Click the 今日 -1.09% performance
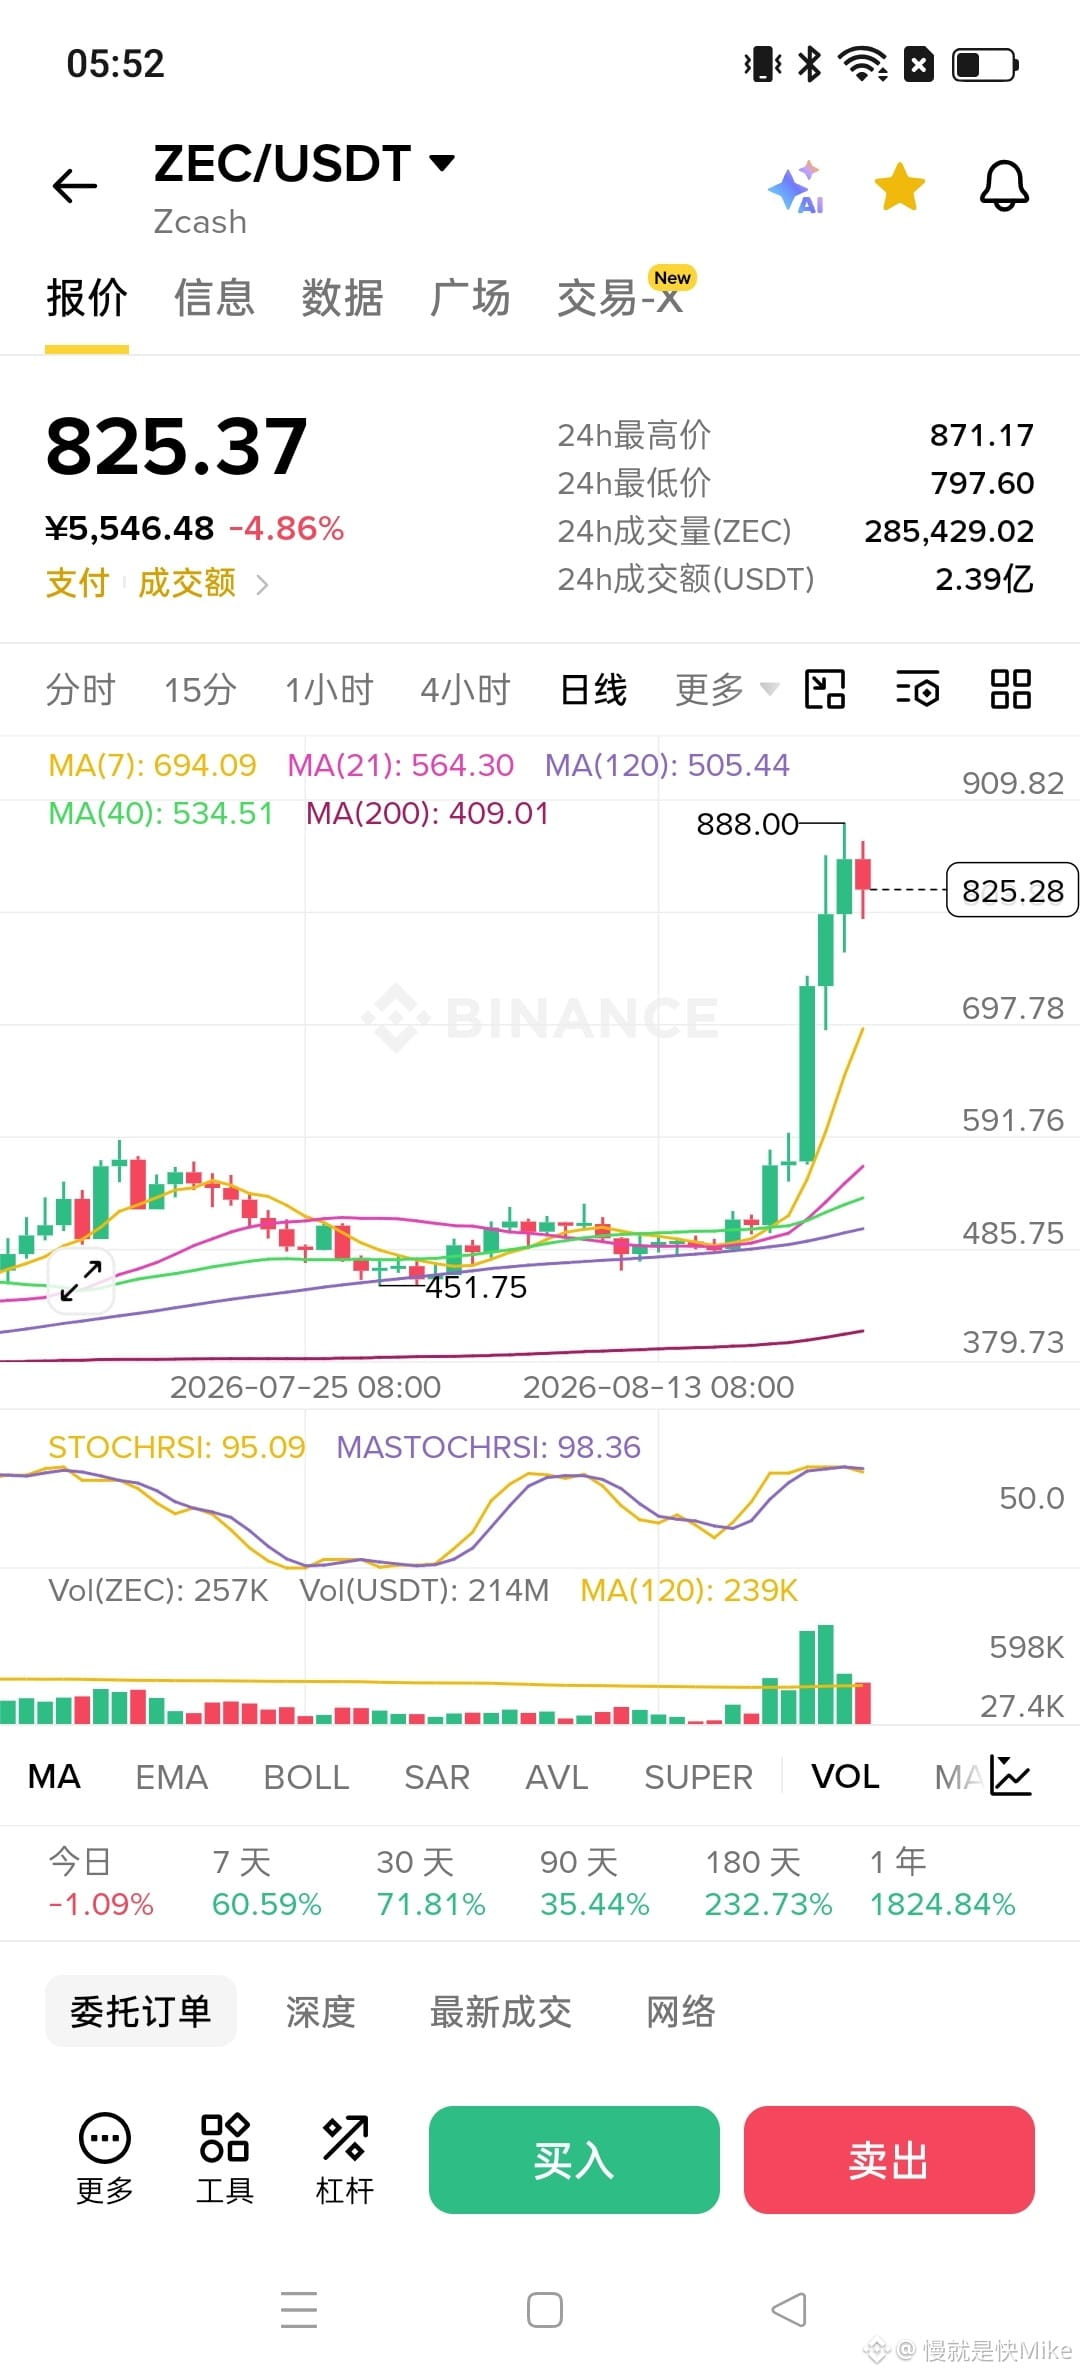This screenshot has height=2376, width=1080. (101, 1883)
